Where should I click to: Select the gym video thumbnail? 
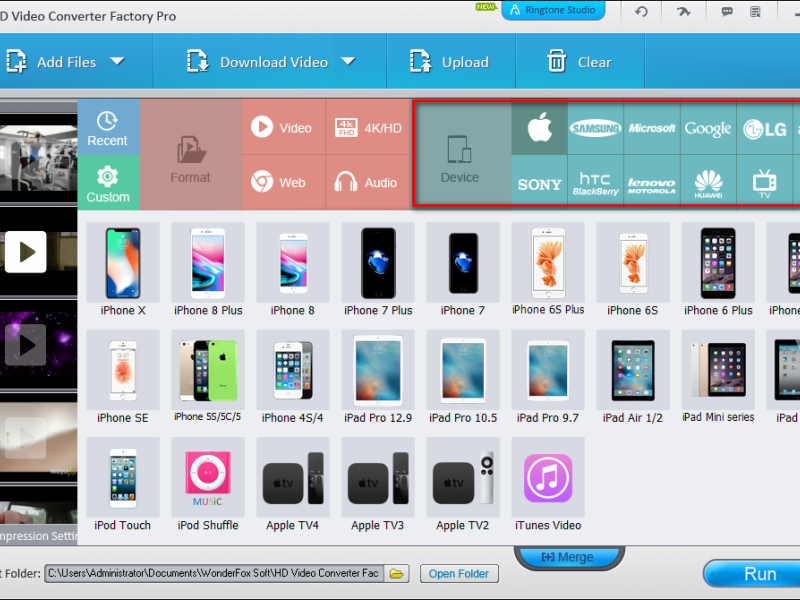point(38,158)
